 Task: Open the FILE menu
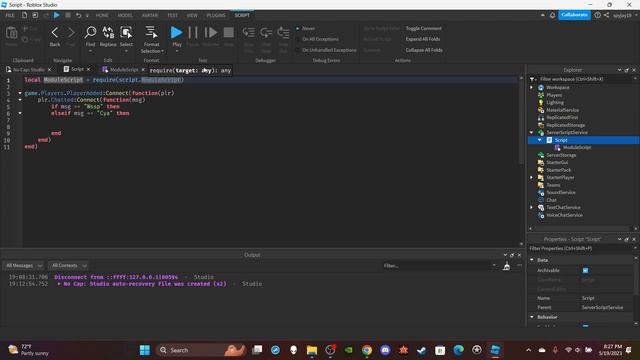tap(10, 16)
